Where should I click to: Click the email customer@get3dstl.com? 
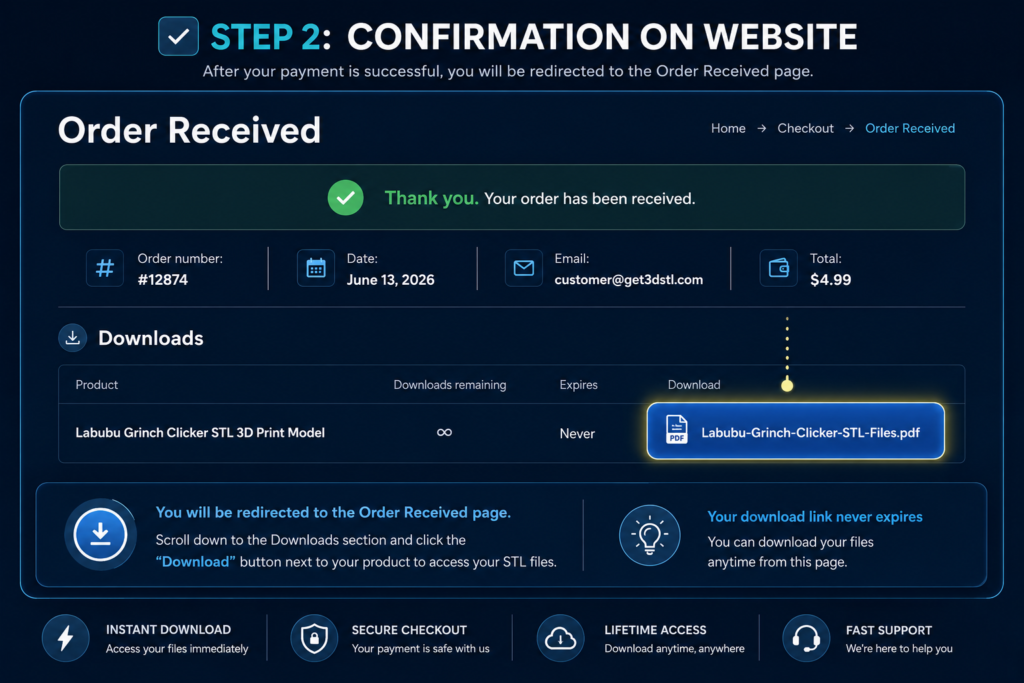tap(629, 280)
